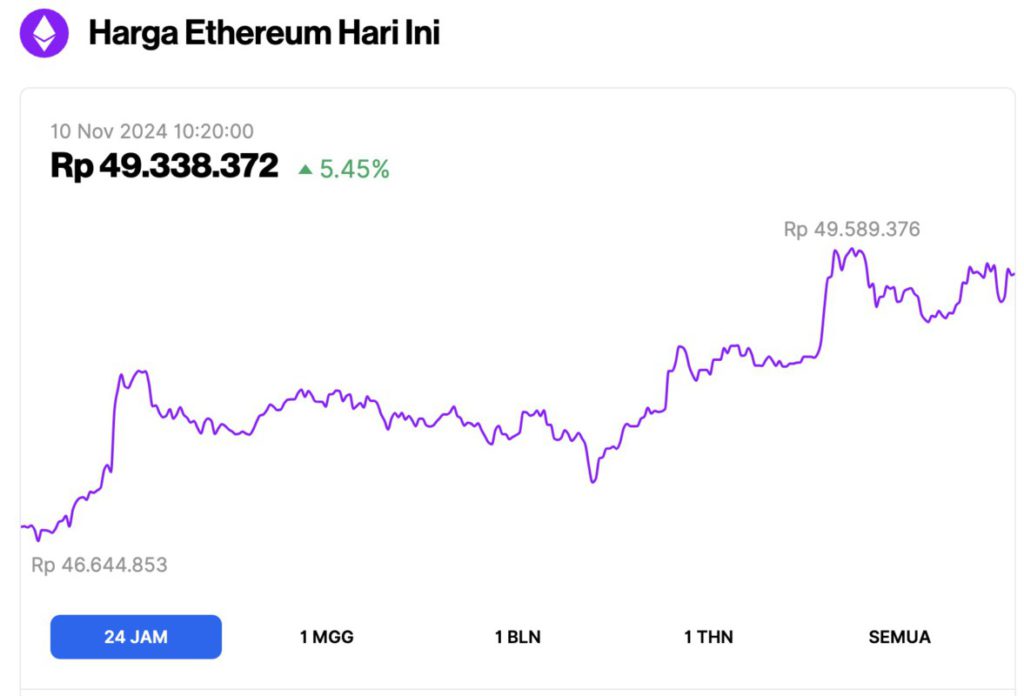Select the SEMUA time range
Screen dimensions: 1024x696
click(x=899, y=637)
